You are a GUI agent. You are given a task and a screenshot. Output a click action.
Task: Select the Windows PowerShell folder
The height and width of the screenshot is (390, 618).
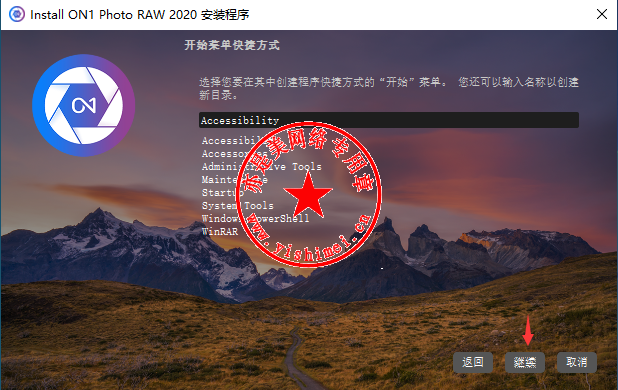(x=255, y=218)
